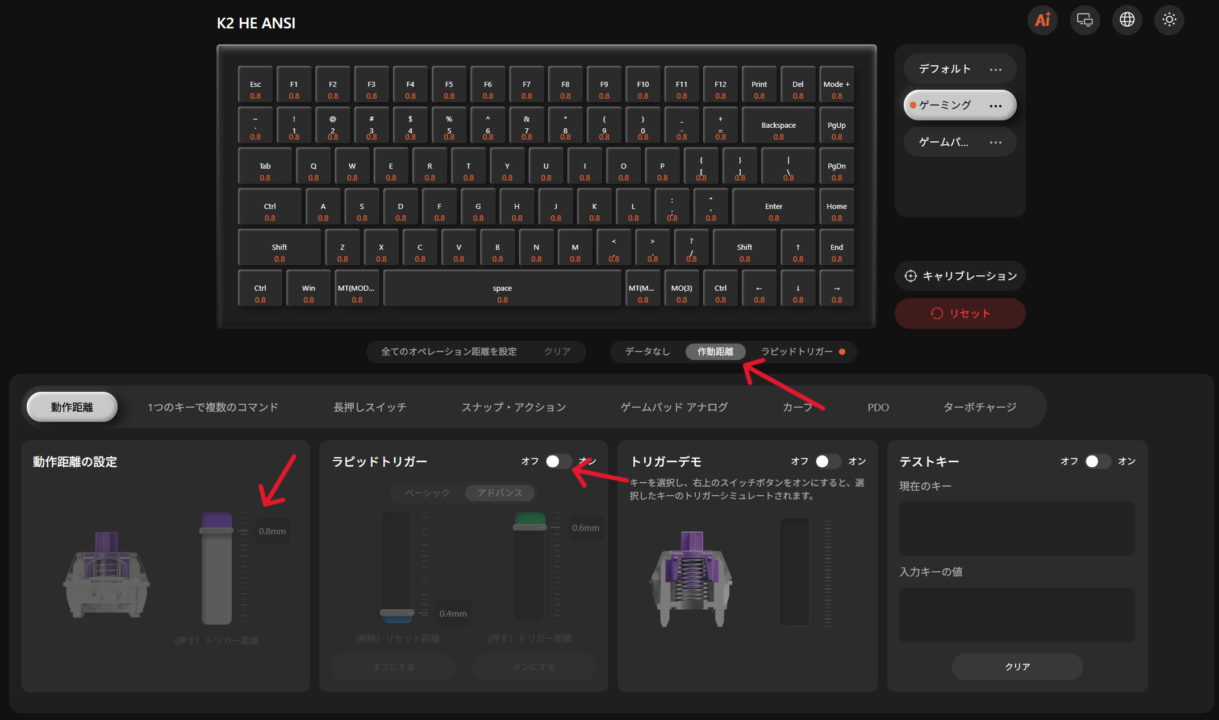The height and width of the screenshot is (720, 1219).
Task: Toggle the ラピッドトリガー switch on
Action: (x=559, y=461)
